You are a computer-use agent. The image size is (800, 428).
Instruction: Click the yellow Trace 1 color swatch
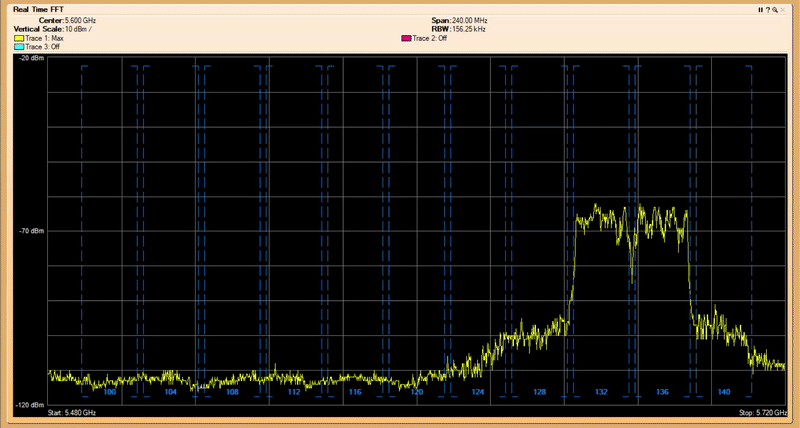coord(19,38)
